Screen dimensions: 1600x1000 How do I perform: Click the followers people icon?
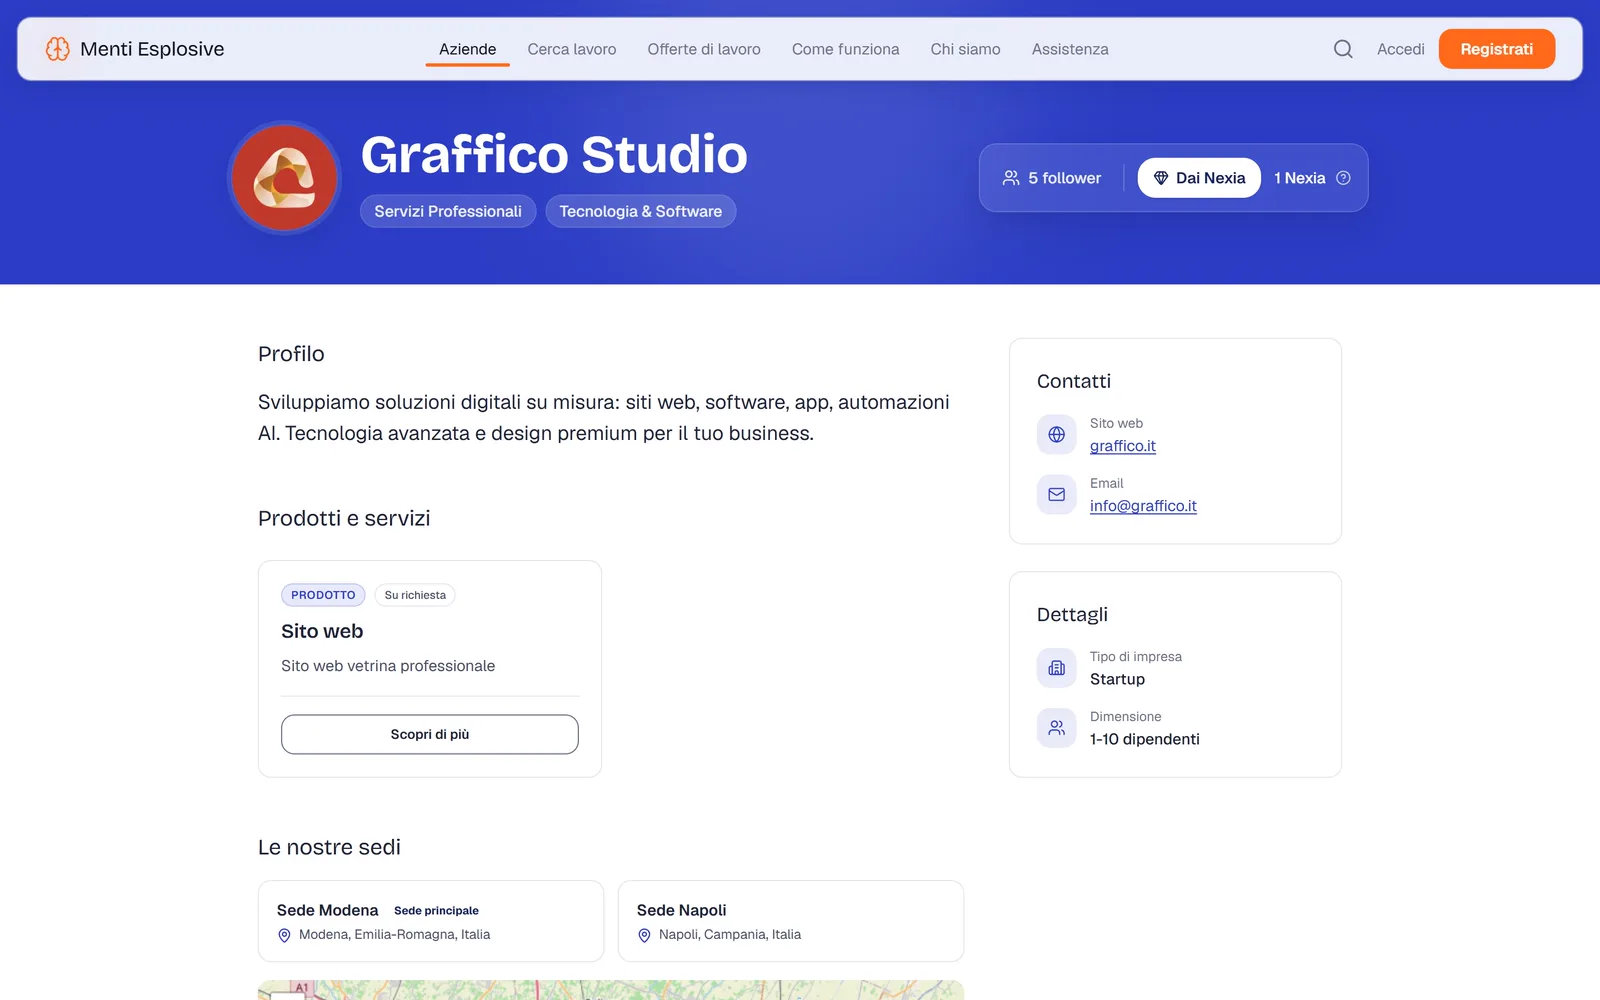pos(1011,178)
